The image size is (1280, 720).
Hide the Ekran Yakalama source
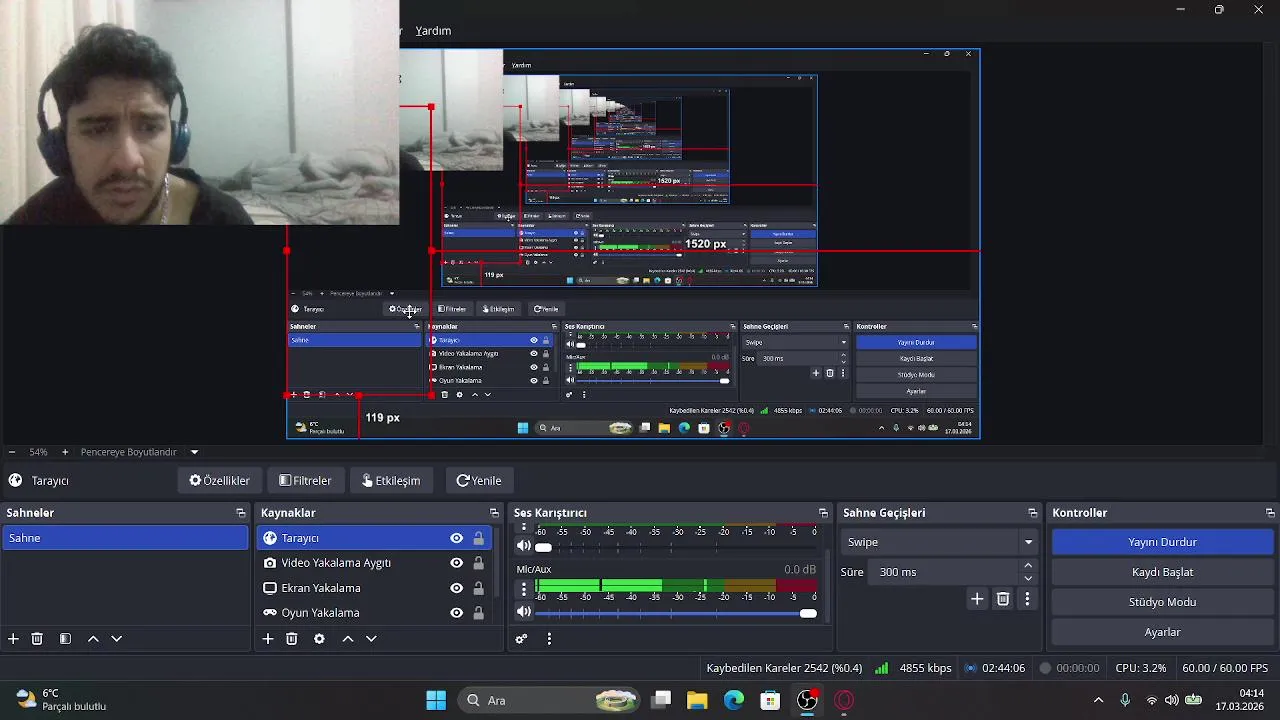pos(456,588)
